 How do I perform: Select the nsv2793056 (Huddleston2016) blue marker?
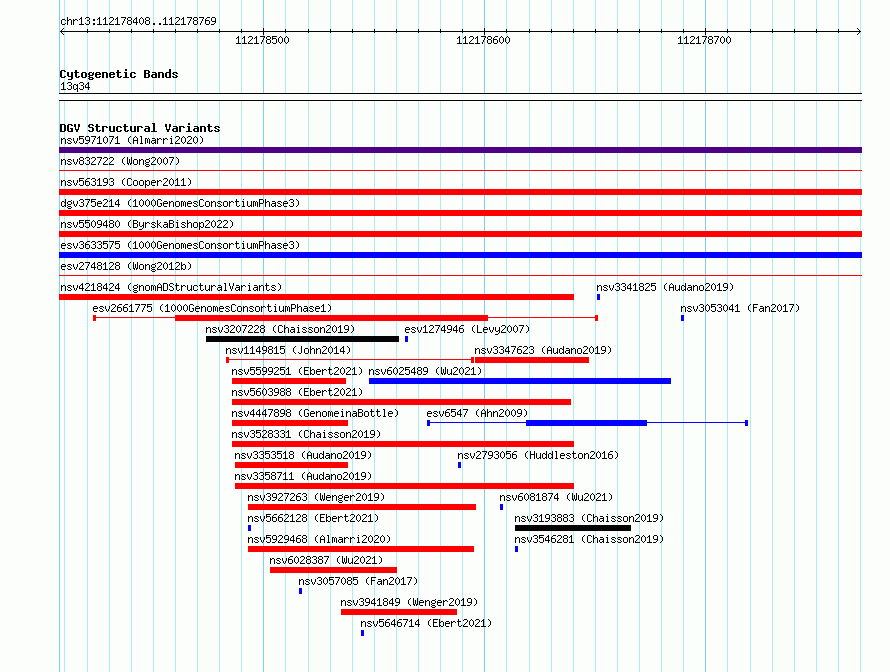point(459,465)
